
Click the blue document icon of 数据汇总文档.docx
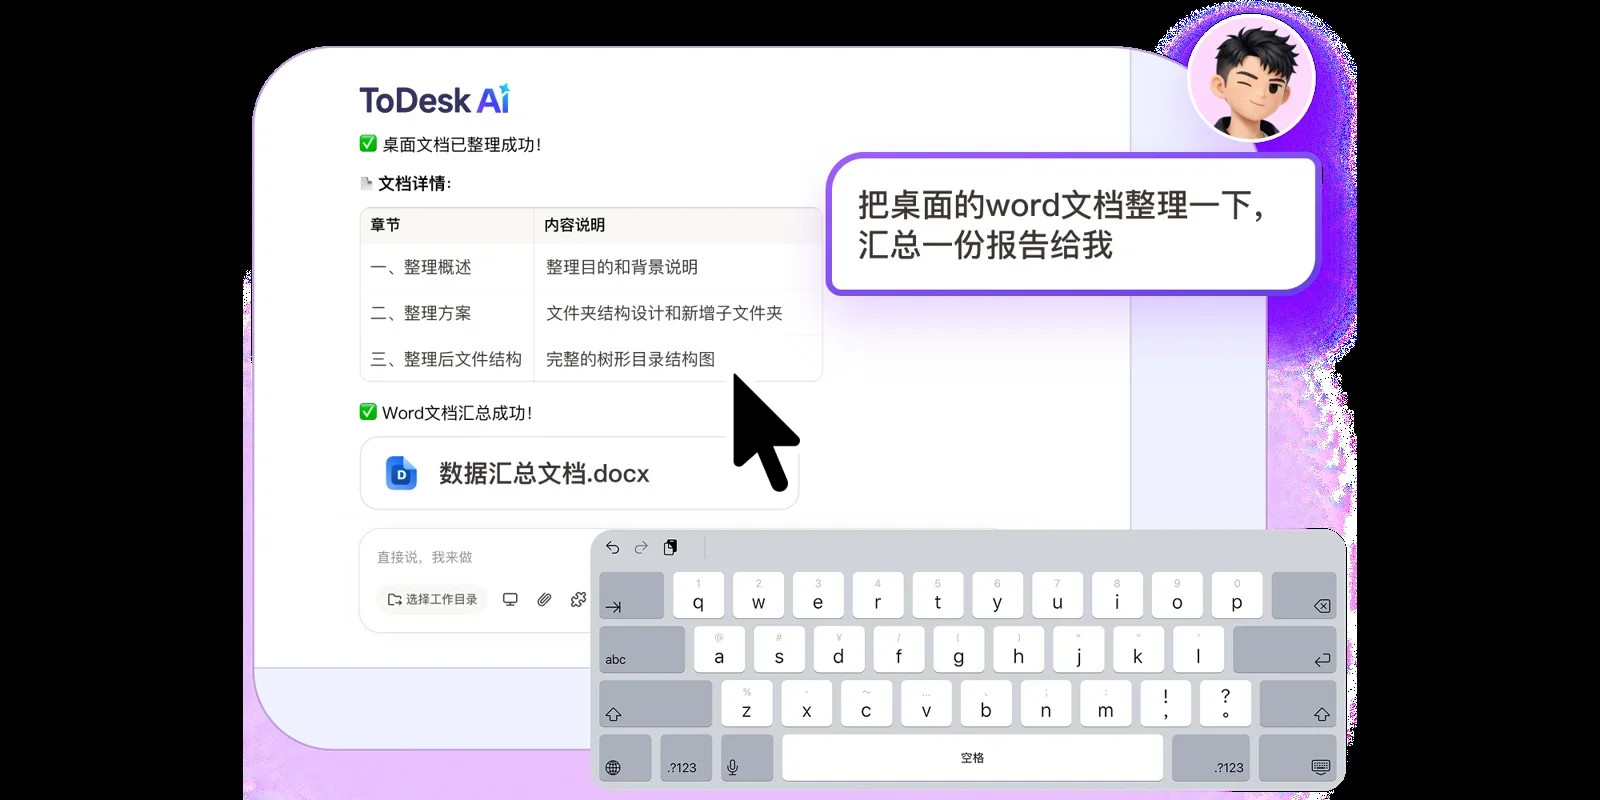pos(401,473)
